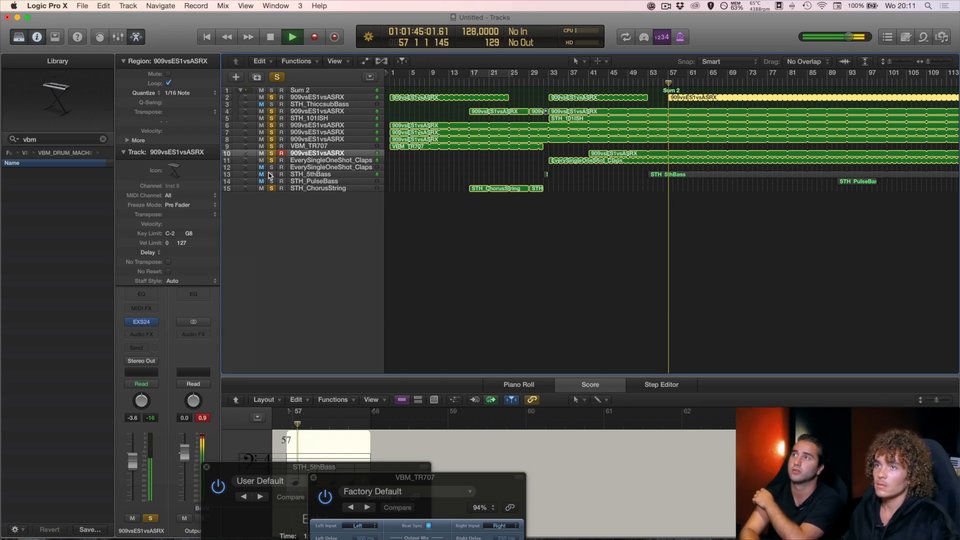Toggle the Loop checkbox in Region inspector
This screenshot has height=540, width=960.
click(x=168, y=83)
